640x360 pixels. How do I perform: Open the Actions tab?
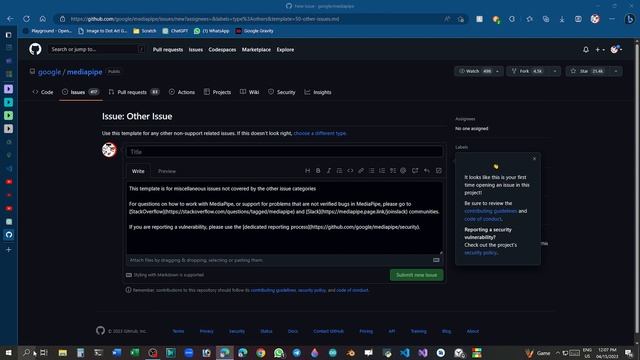182,92
